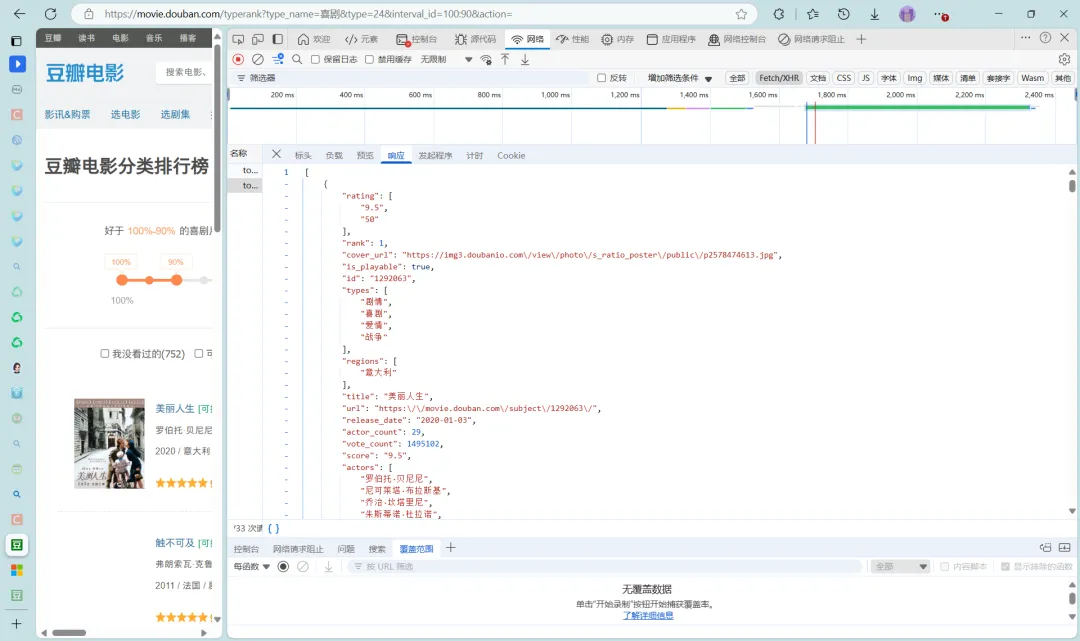Image resolution: width=1080 pixels, height=641 pixels.
Task: Open the network search magnifier
Action: [x=297, y=59]
